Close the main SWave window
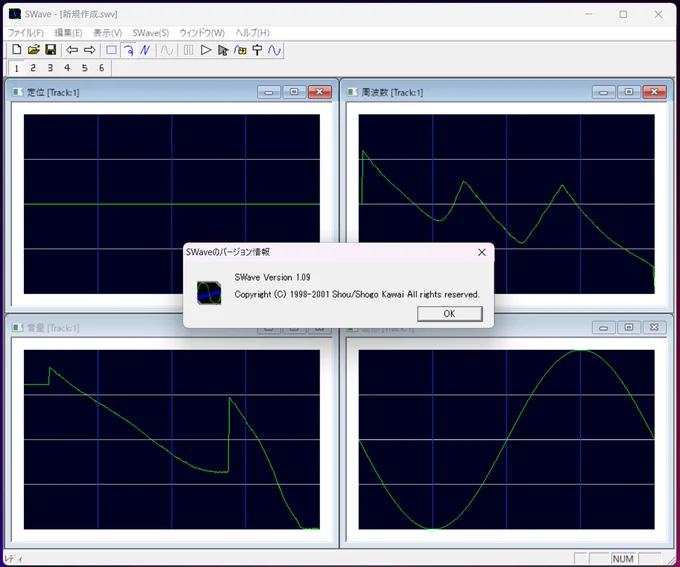 658,14
